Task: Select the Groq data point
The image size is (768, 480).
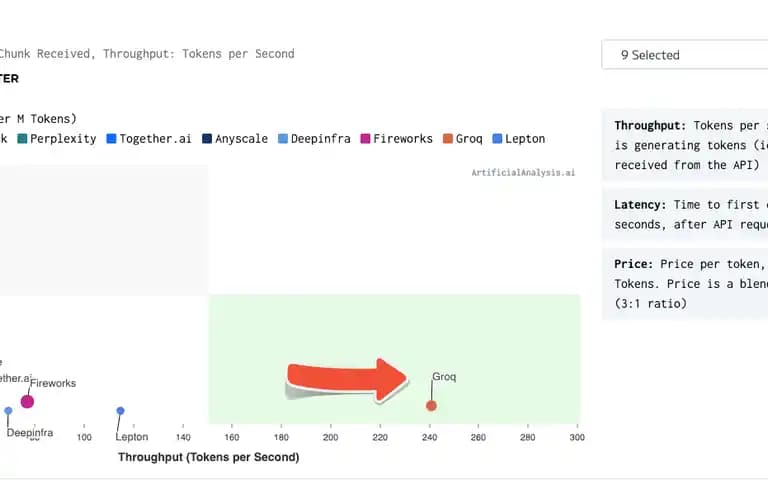Action: pyautogui.click(x=431, y=406)
